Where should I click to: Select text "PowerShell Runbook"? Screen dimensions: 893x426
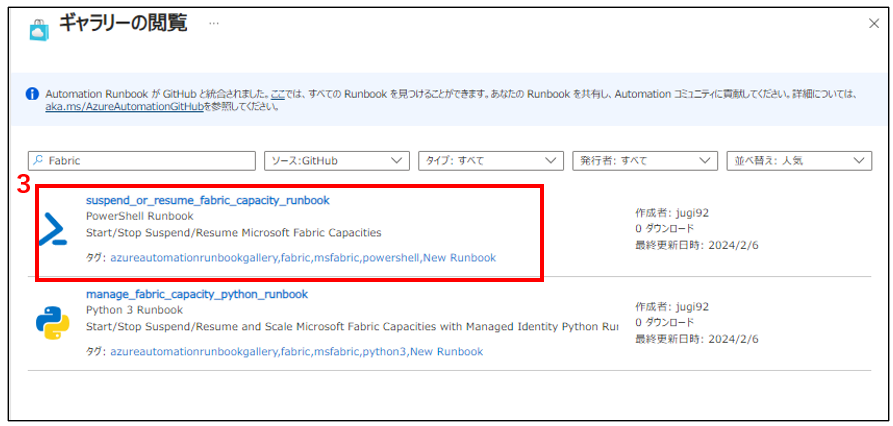(x=140, y=216)
